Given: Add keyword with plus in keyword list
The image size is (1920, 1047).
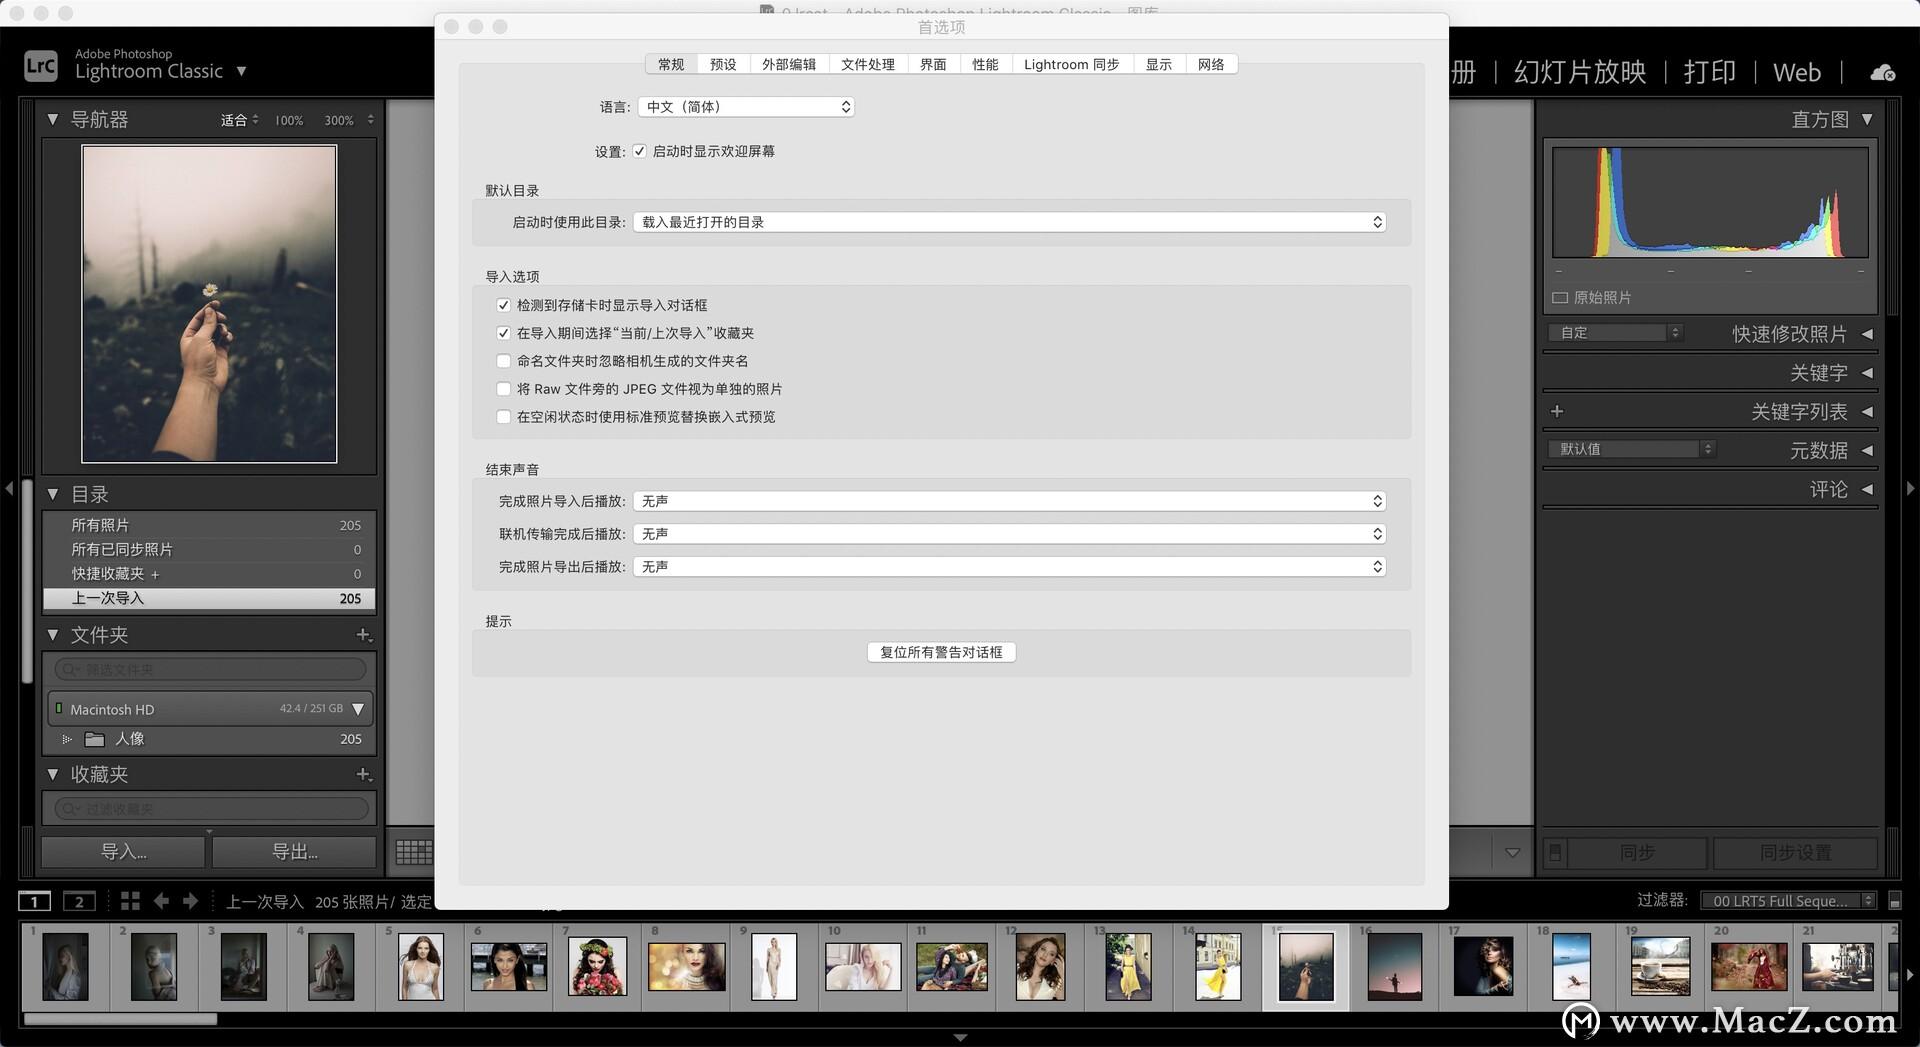Looking at the screenshot, I should pos(1557,411).
